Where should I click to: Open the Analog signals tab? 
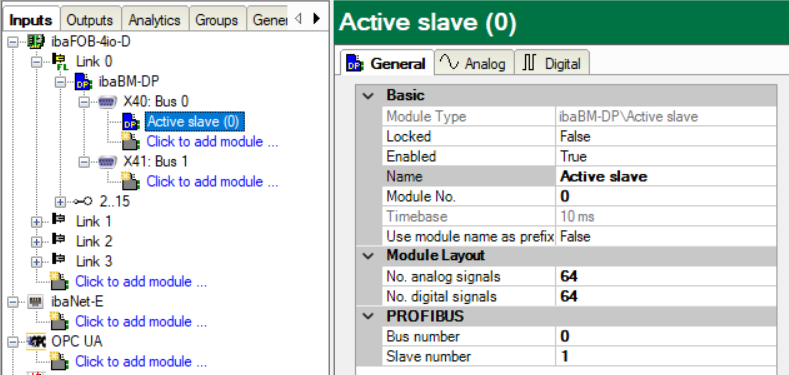pyautogui.click(x=473, y=63)
